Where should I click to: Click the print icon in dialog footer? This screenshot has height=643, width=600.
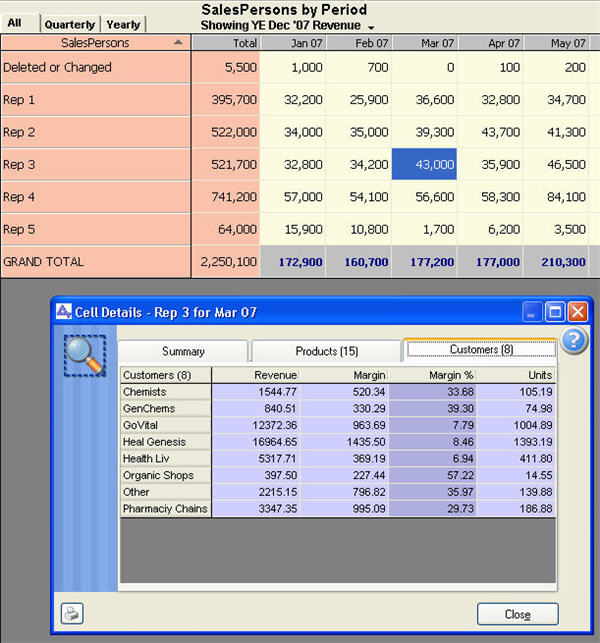(x=74, y=614)
